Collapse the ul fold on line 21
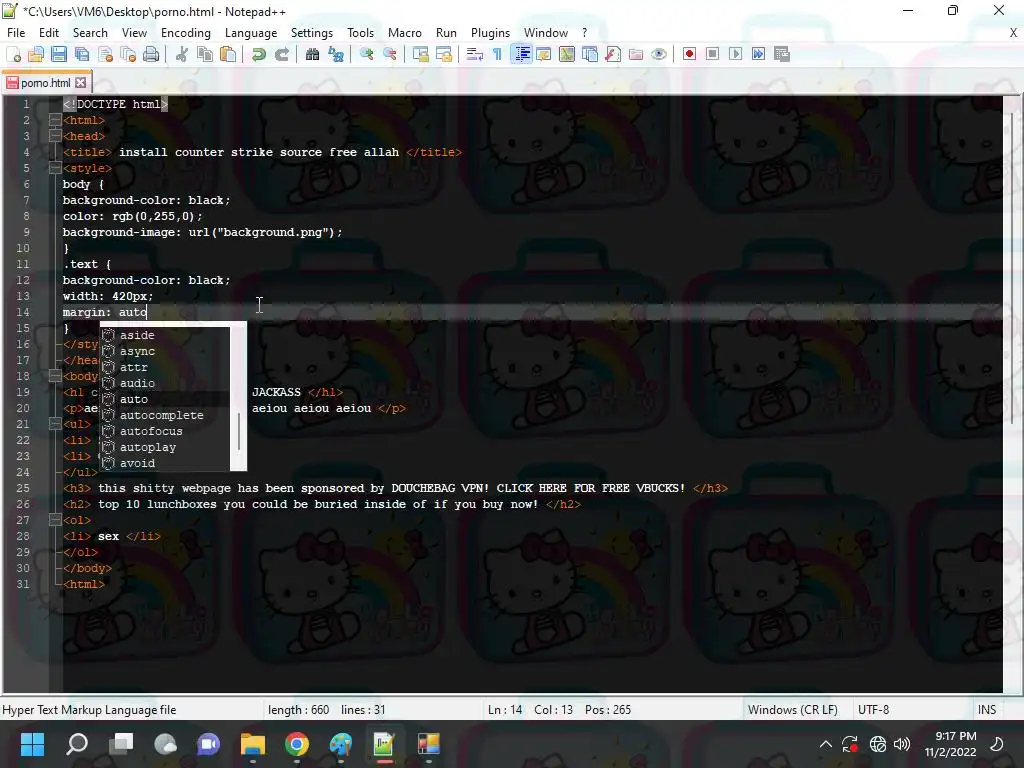 [55, 424]
